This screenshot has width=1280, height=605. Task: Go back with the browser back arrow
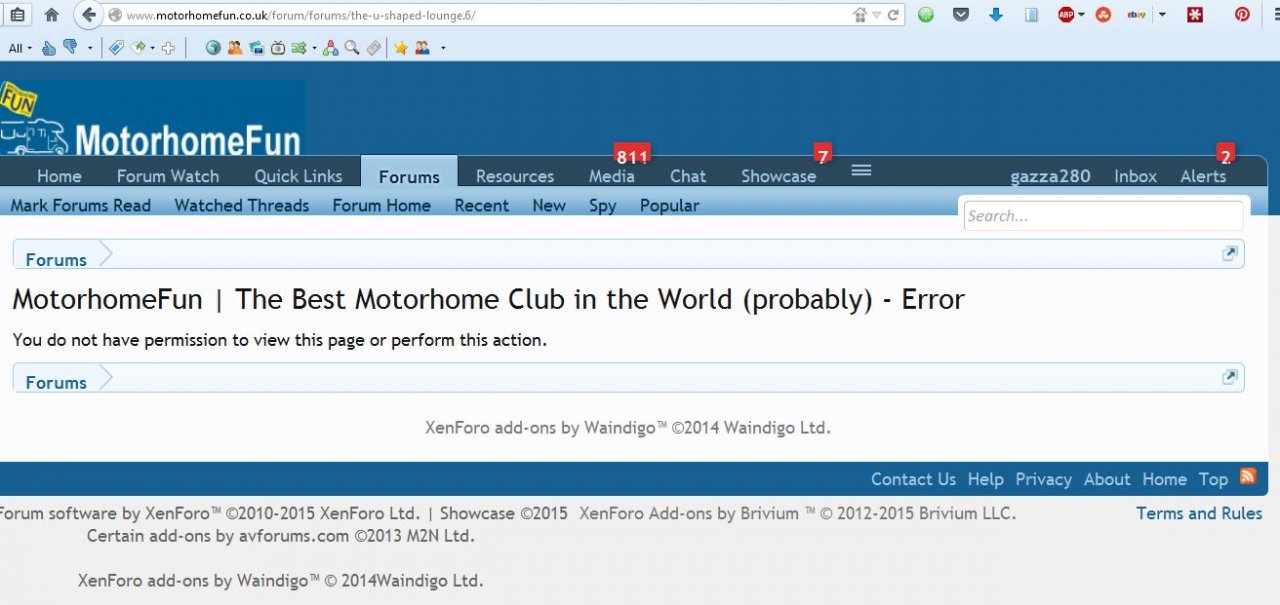point(89,15)
